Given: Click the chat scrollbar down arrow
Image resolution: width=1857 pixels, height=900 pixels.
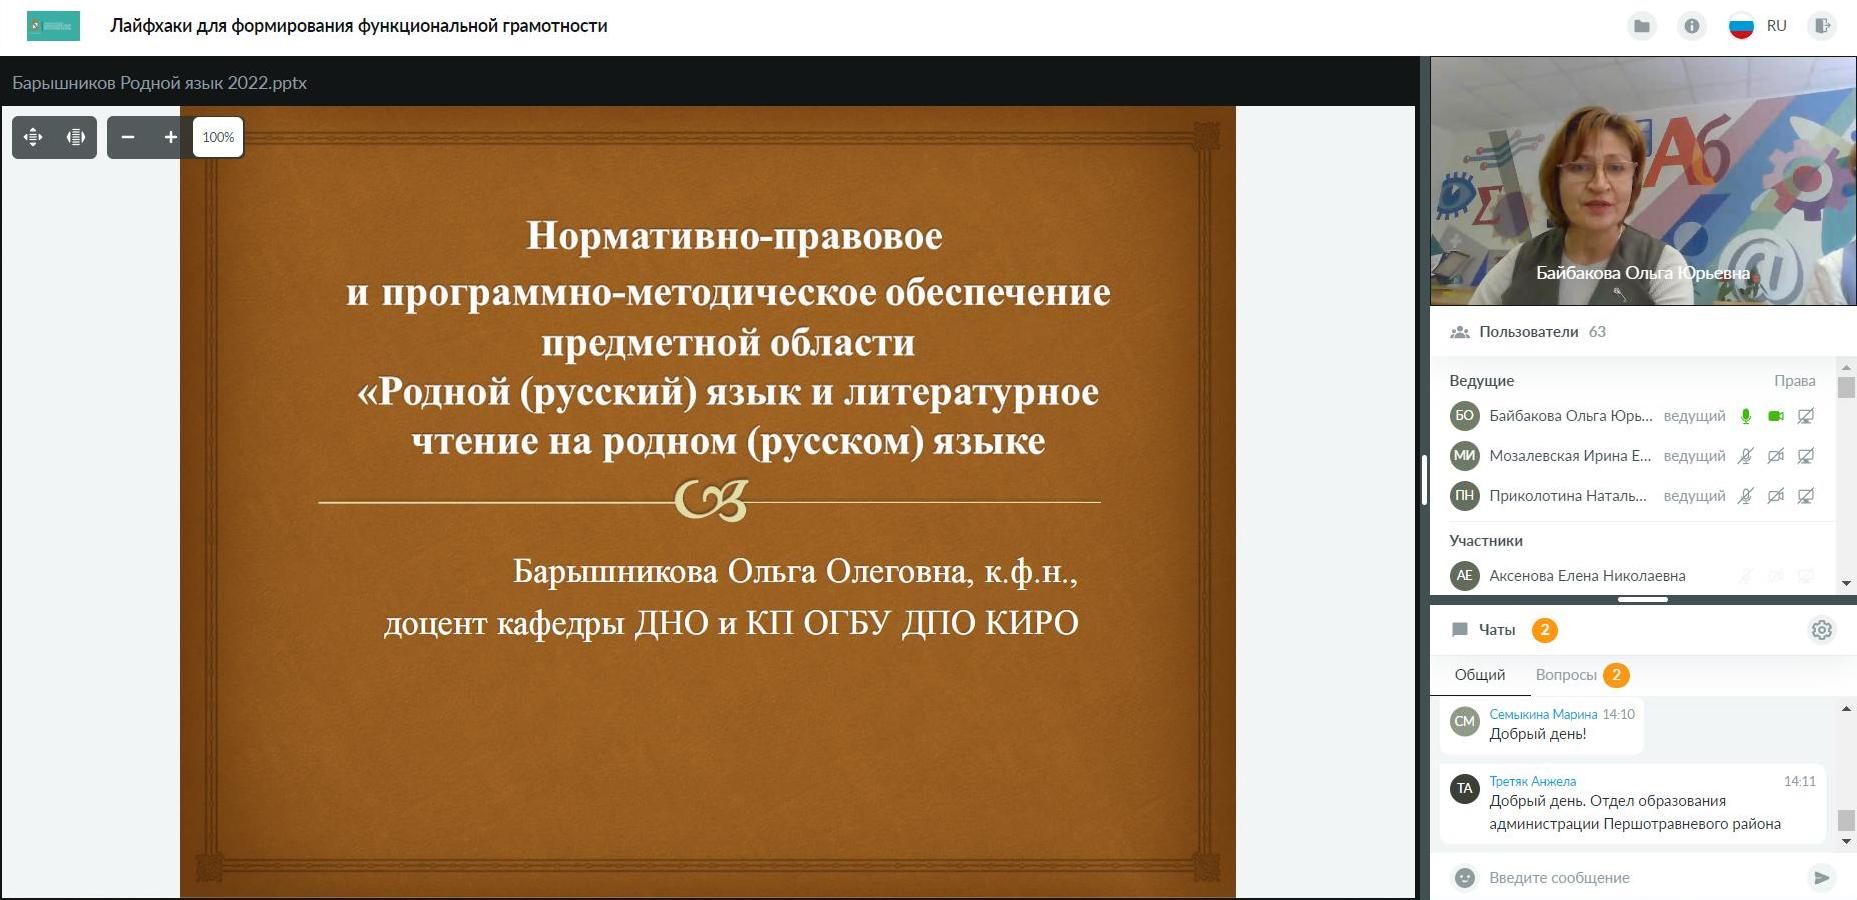Looking at the screenshot, I should (x=1846, y=841).
